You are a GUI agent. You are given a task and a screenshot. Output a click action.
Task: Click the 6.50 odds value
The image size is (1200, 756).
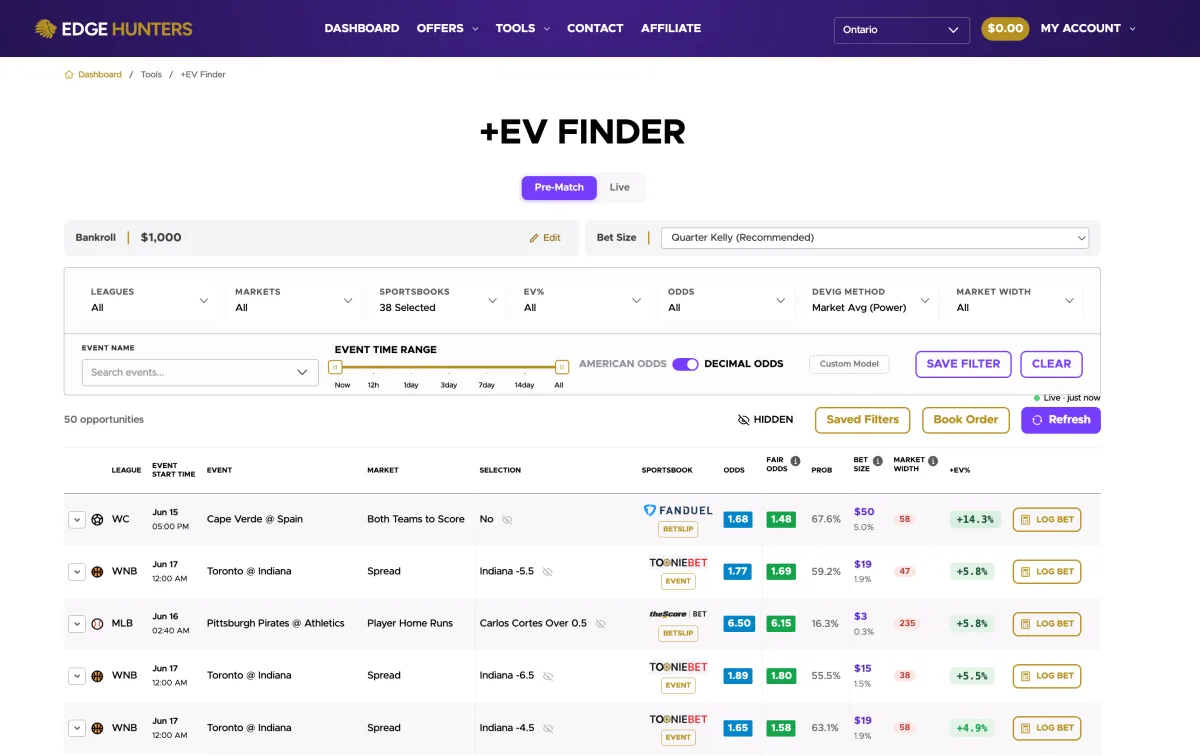coord(738,624)
